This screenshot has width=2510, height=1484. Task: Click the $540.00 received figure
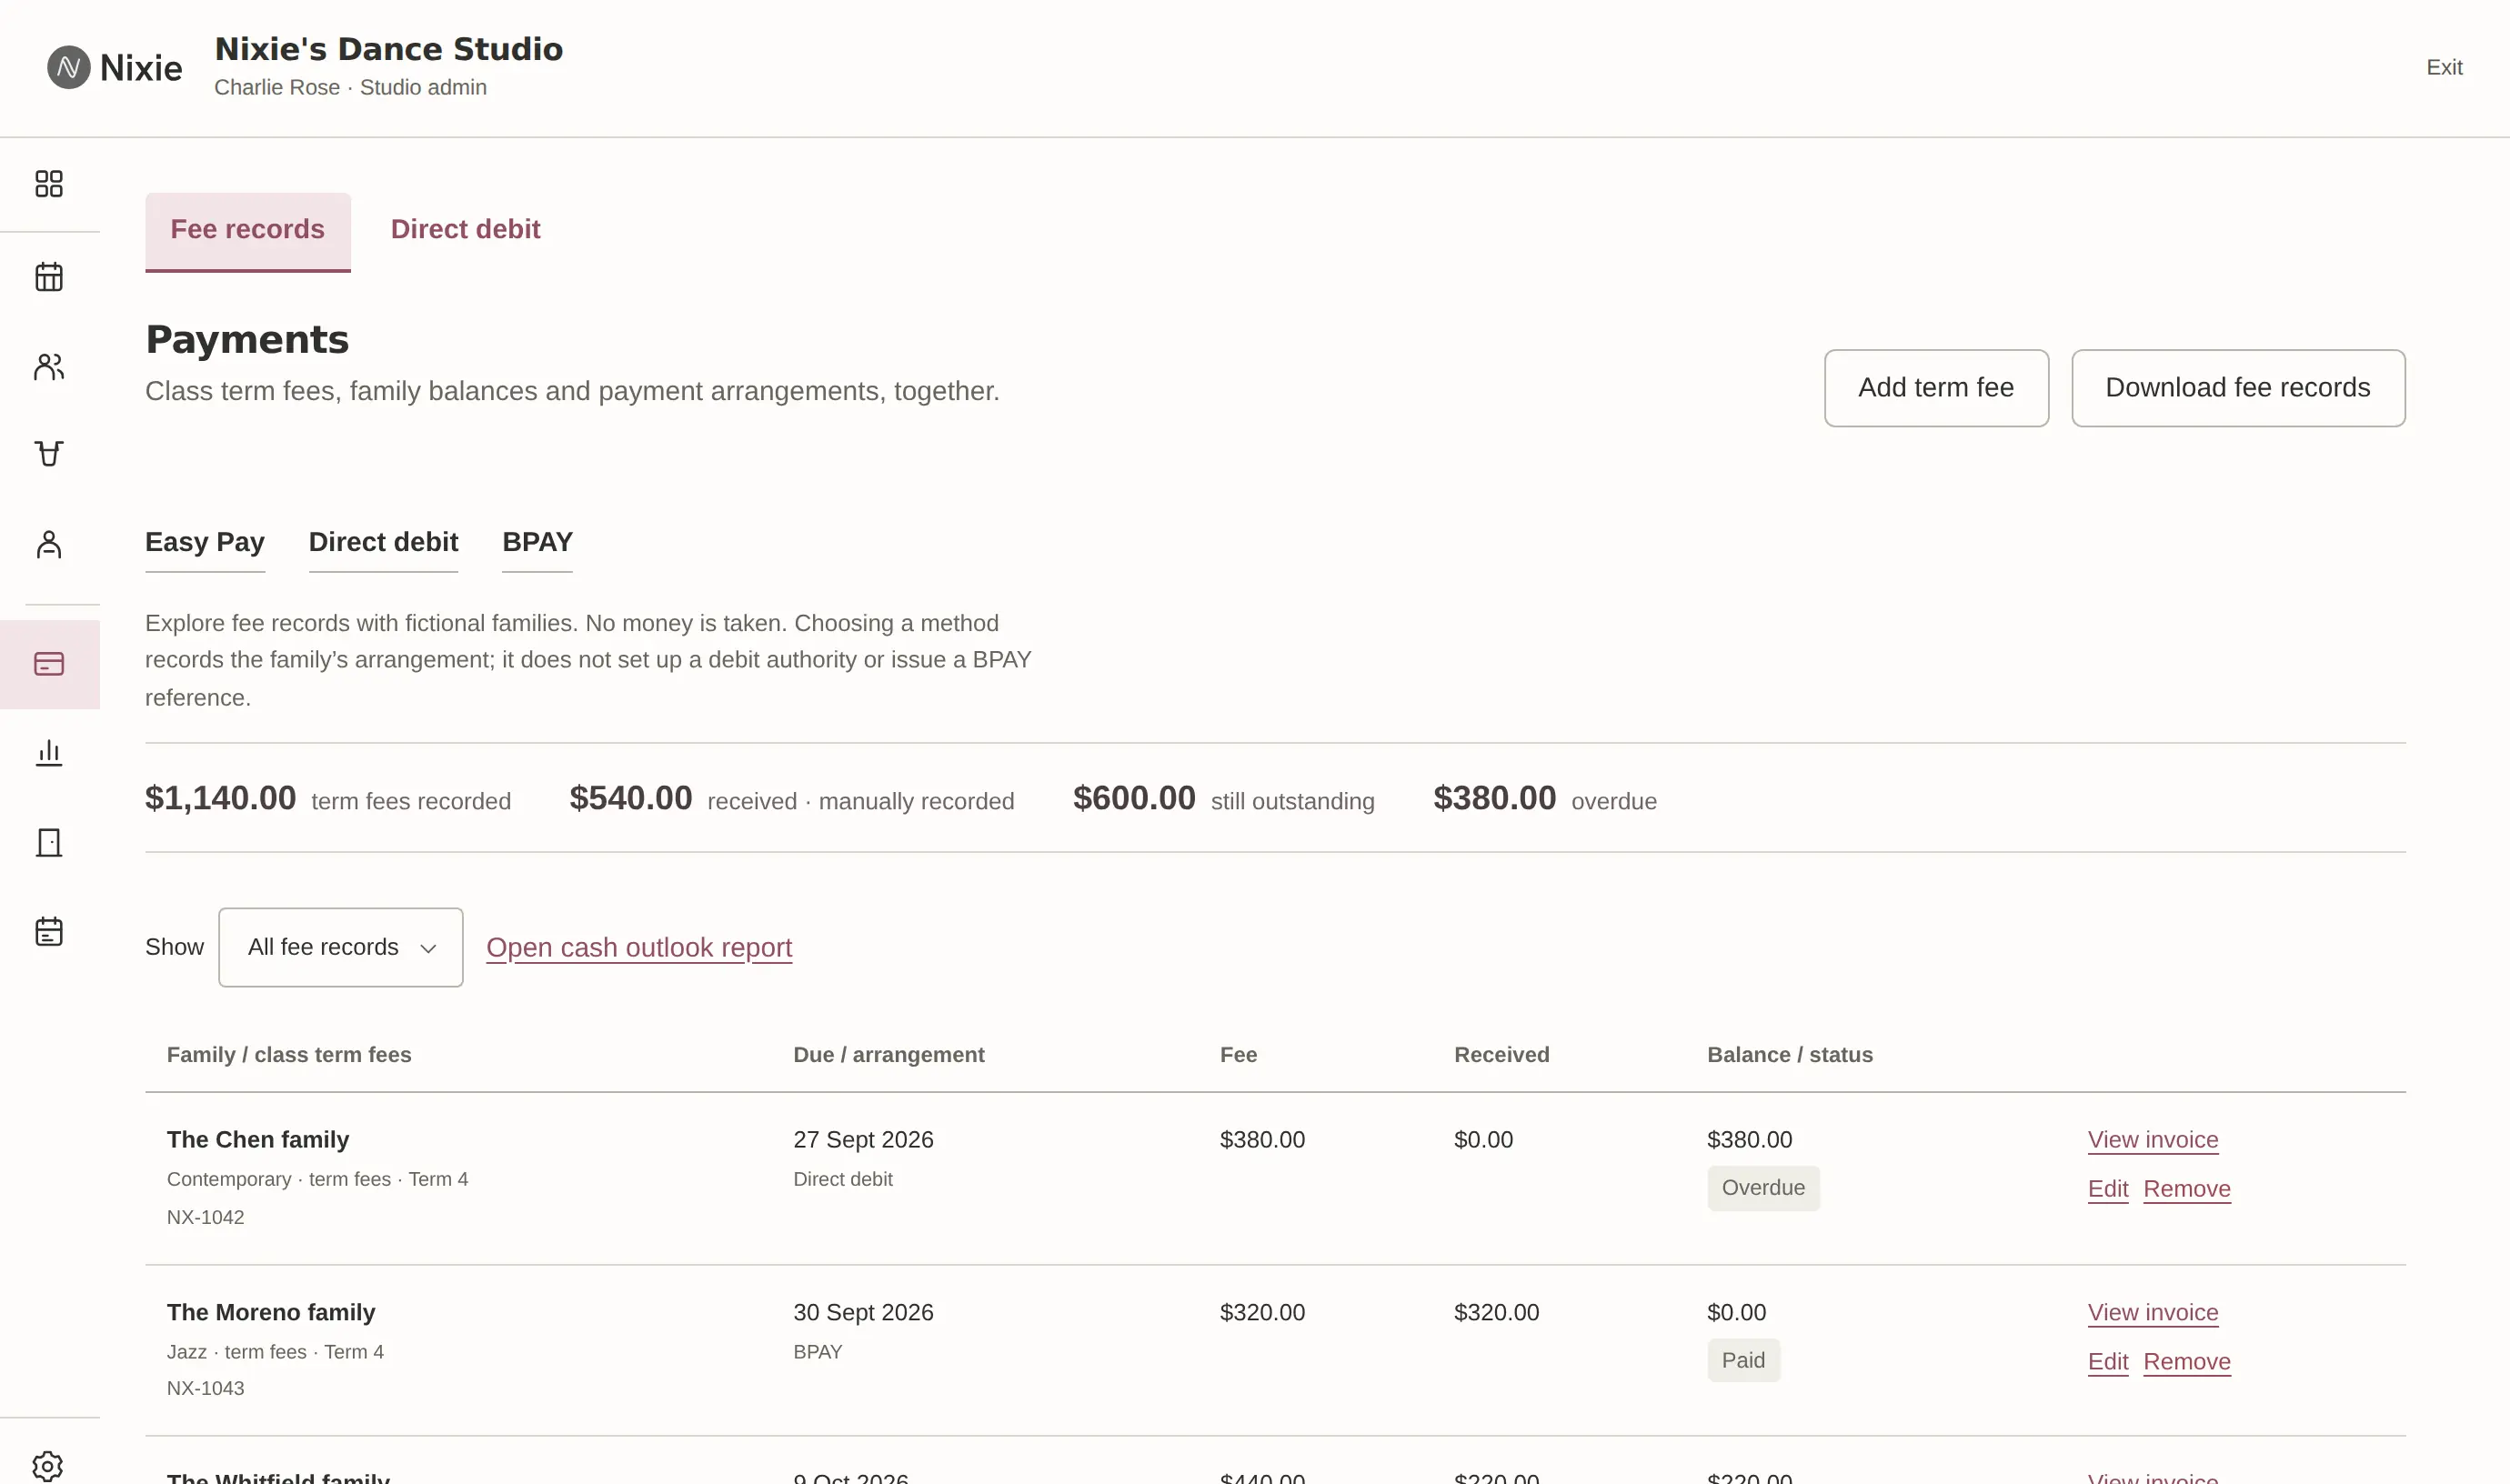[x=631, y=798]
